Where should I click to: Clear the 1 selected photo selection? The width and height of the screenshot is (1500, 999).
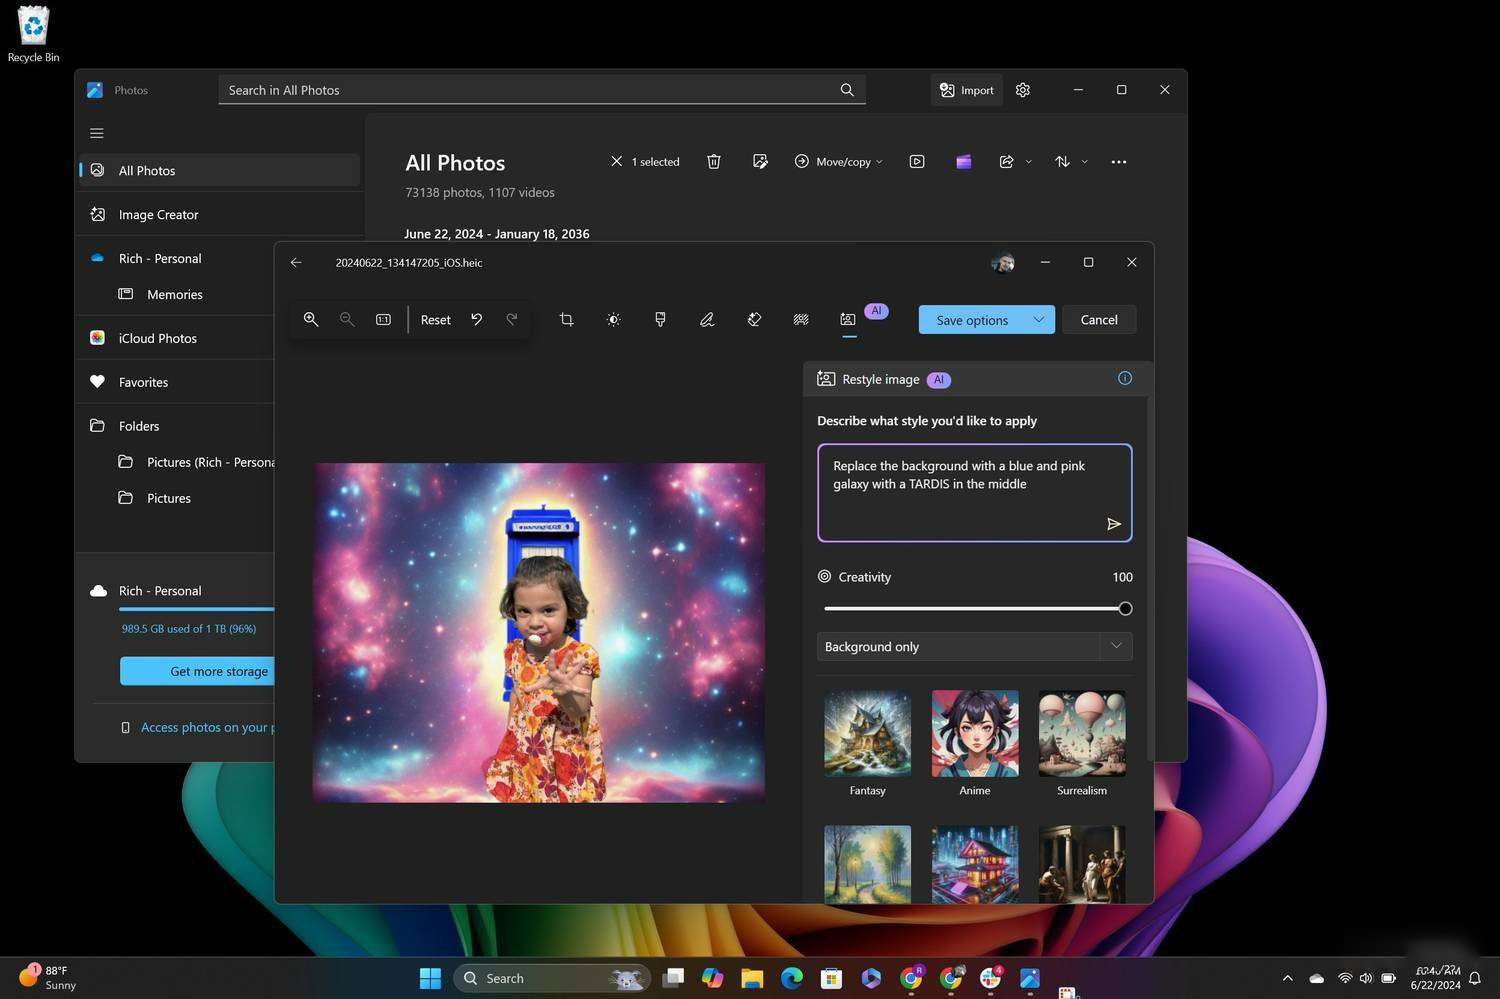tap(616, 161)
